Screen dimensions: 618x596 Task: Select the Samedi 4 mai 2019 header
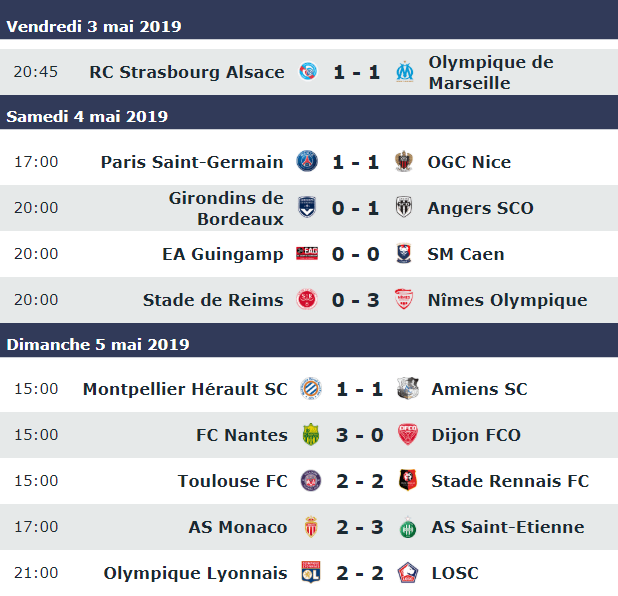[309, 117]
